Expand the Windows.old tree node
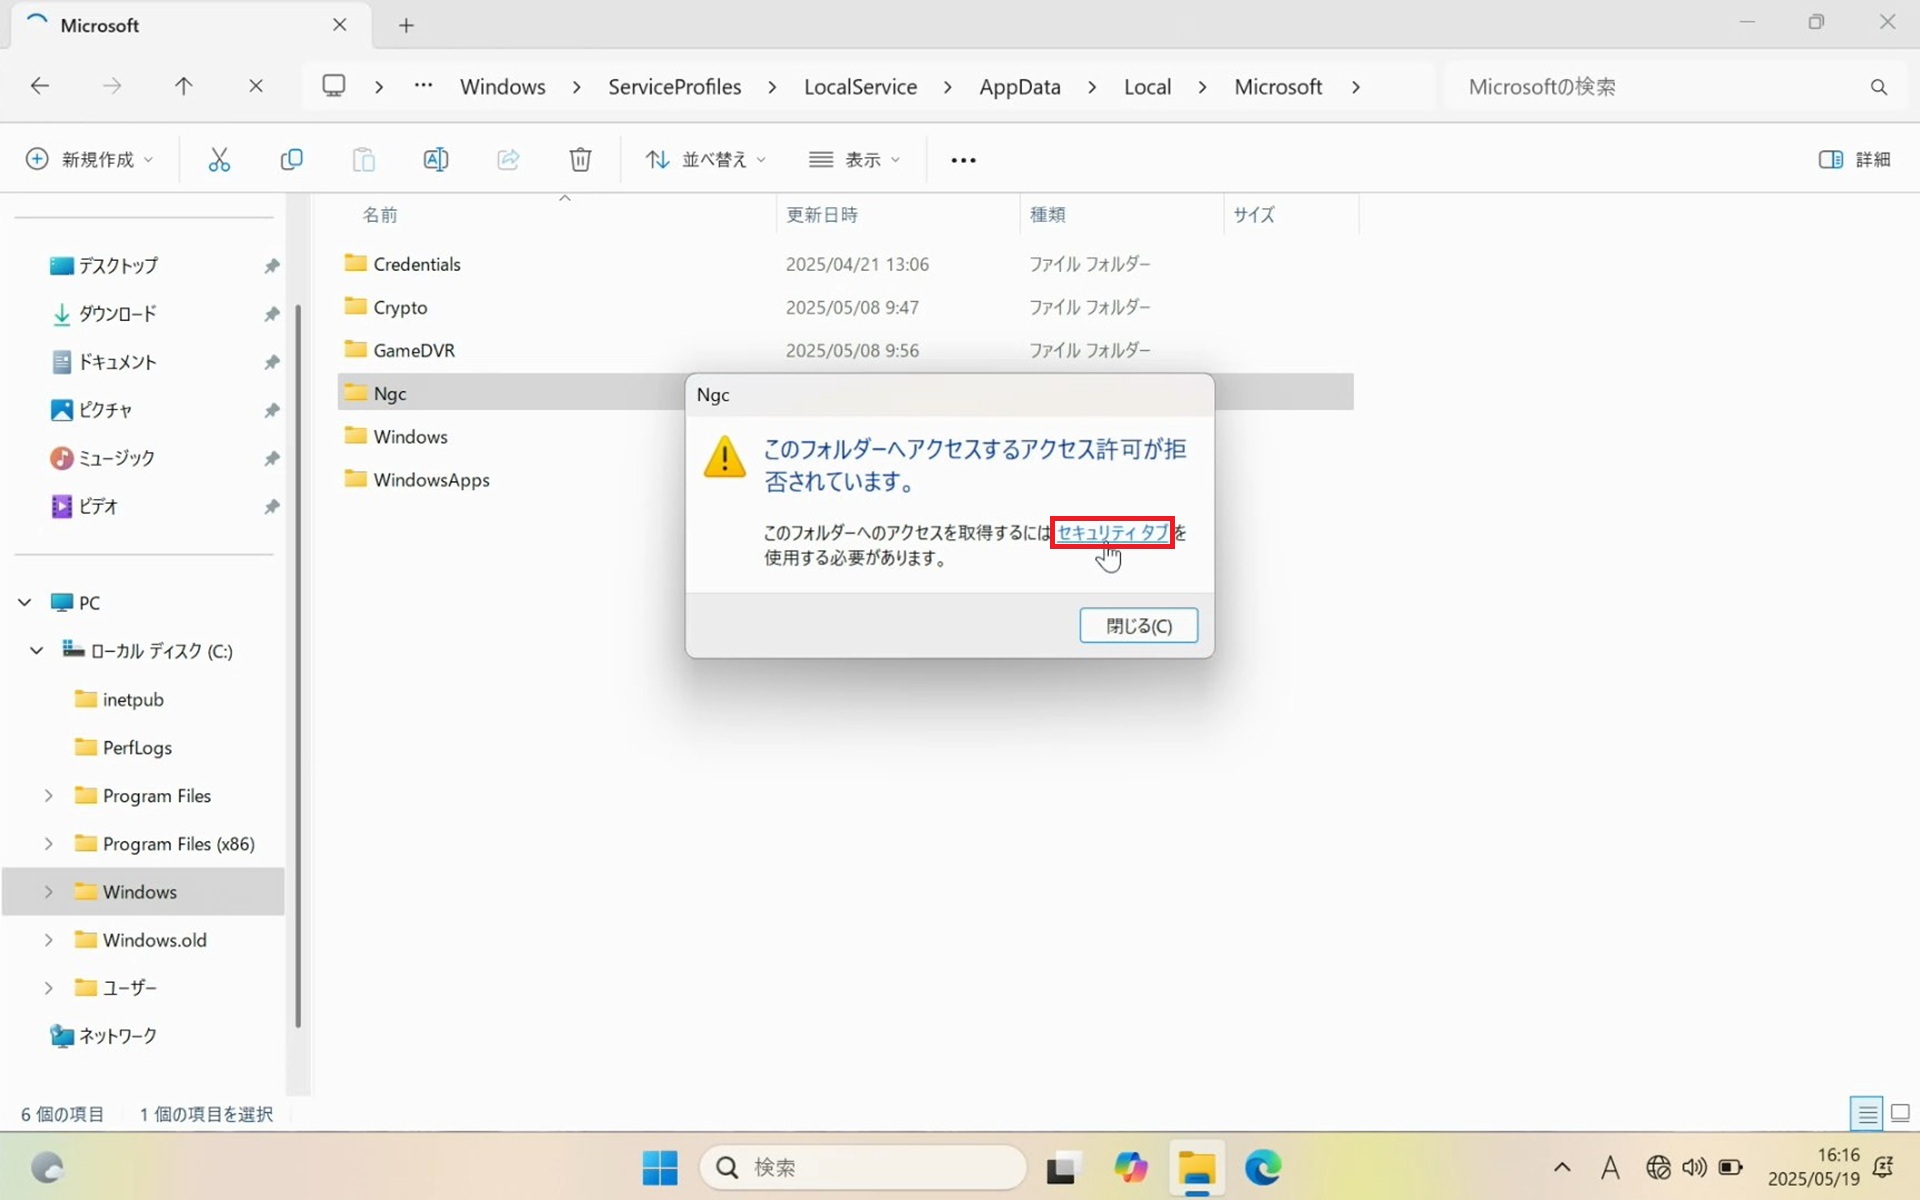This screenshot has height=1200, width=1920. (x=48, y=940)
